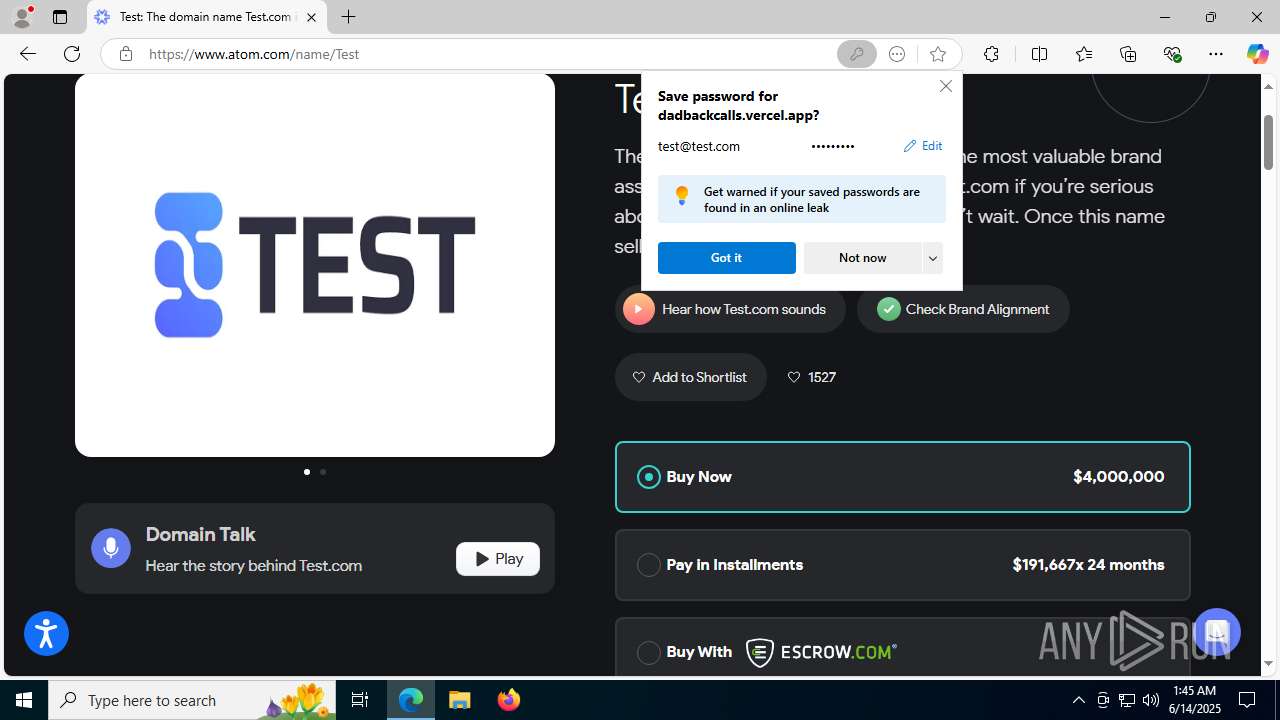Click the Domain Talk microphone icon
The image size is (1280, 720).
tap(111, 548)
